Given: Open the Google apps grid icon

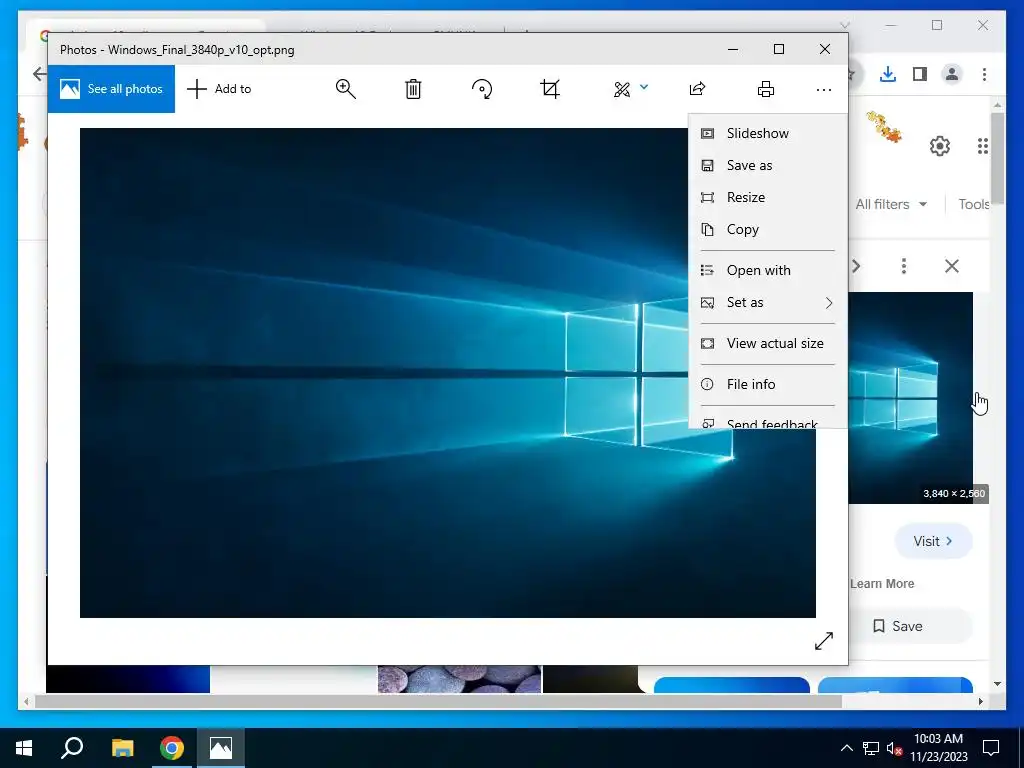Looking at the screenshot, I should 982,146.
